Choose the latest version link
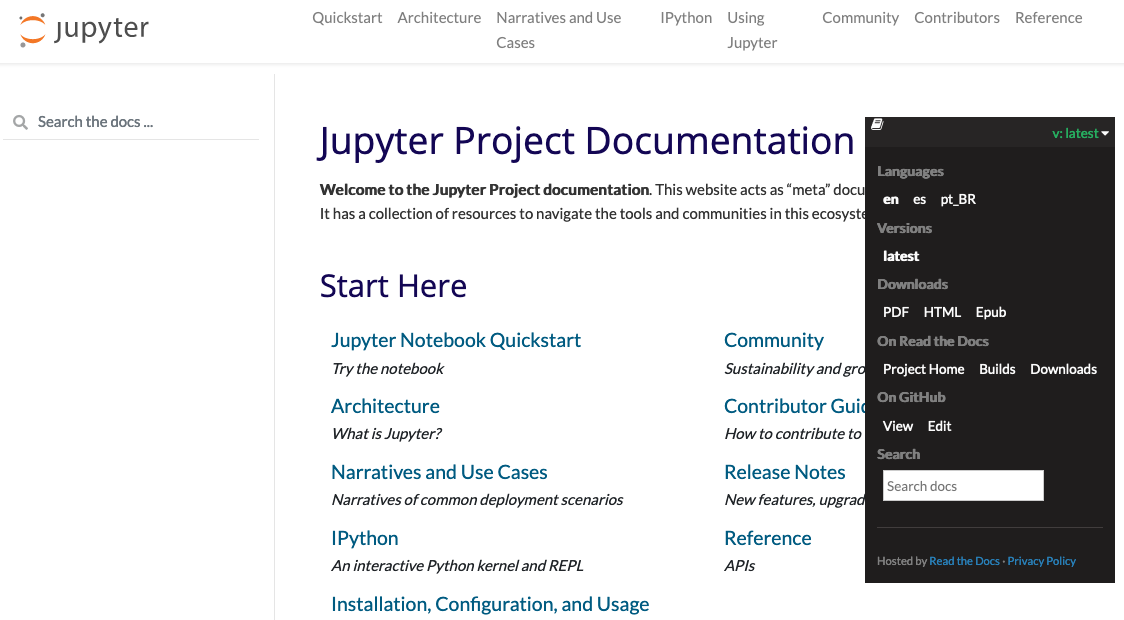1124x620 pixels. coord(901,256)
